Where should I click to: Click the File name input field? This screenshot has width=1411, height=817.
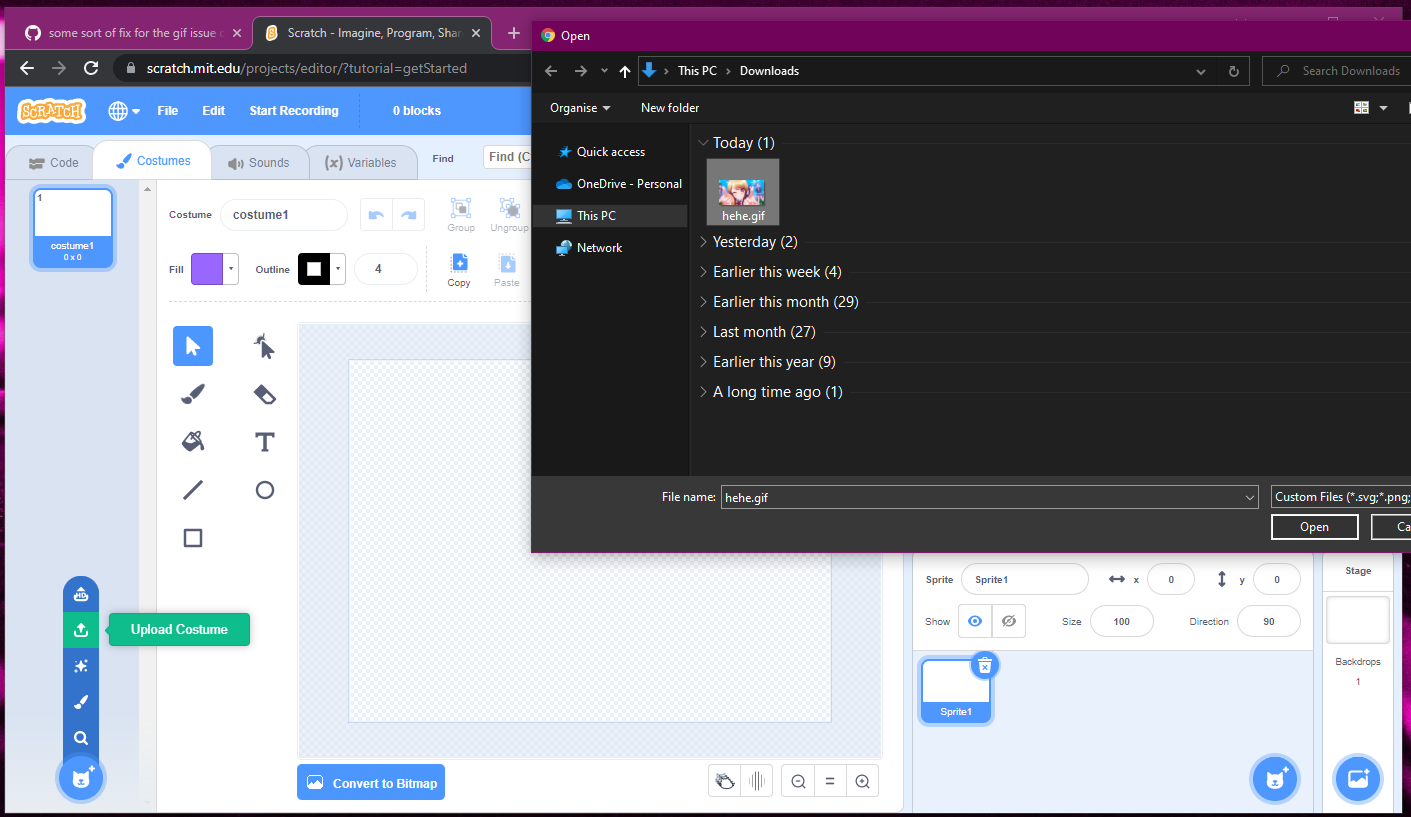tap(989, 497)
